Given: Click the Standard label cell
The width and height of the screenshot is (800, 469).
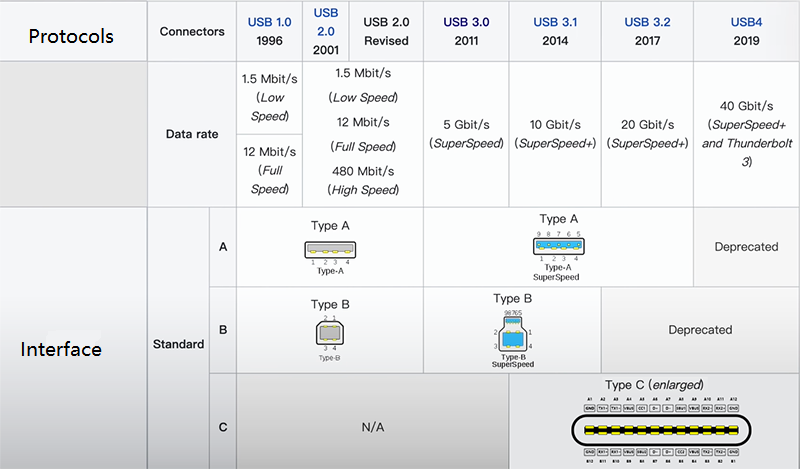Looking at the screenshot, I should (178, 344).
